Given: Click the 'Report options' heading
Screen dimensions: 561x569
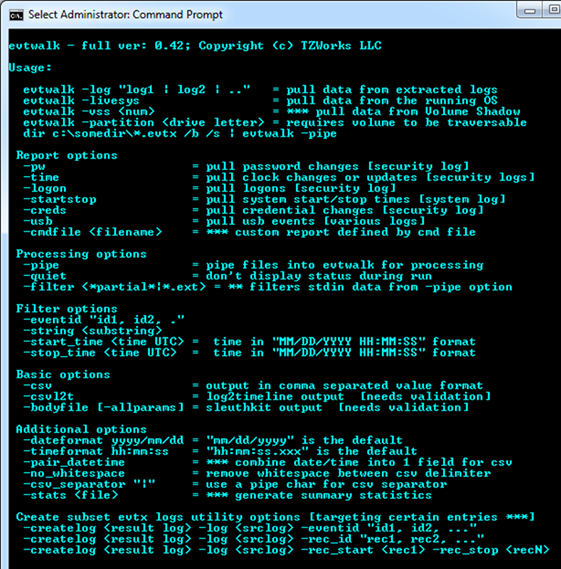Looking at the screenshot, I should coord(67,155).
